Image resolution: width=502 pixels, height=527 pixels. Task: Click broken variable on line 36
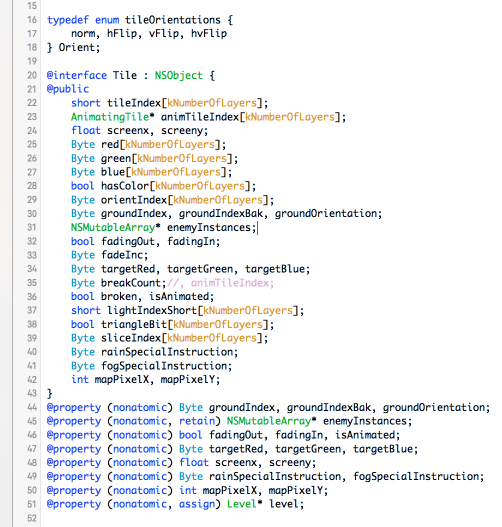point(119,296)
